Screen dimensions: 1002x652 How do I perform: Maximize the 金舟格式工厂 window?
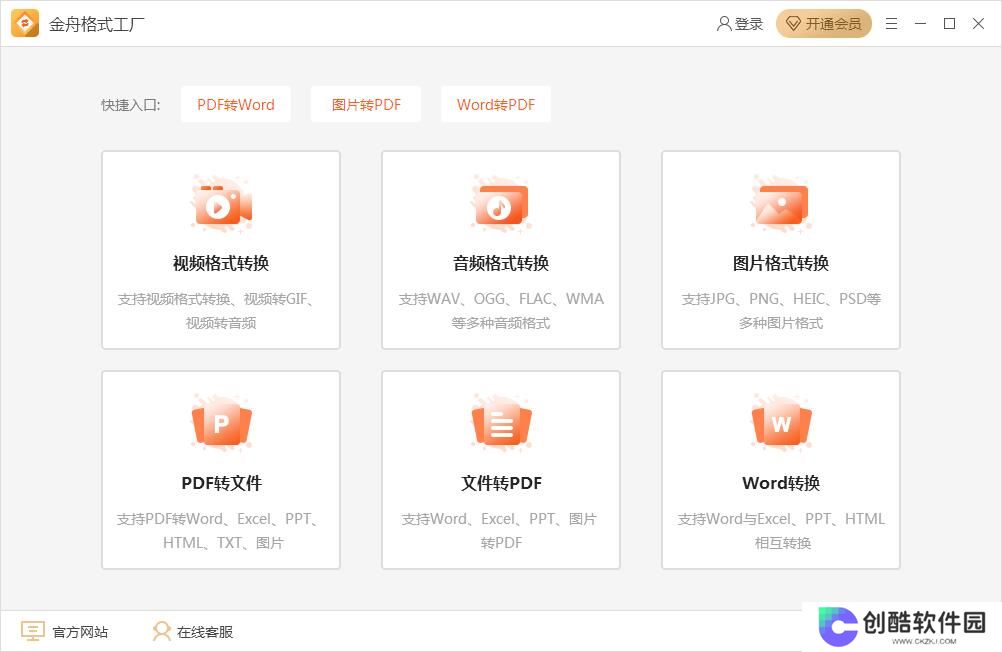pos(950,24)
